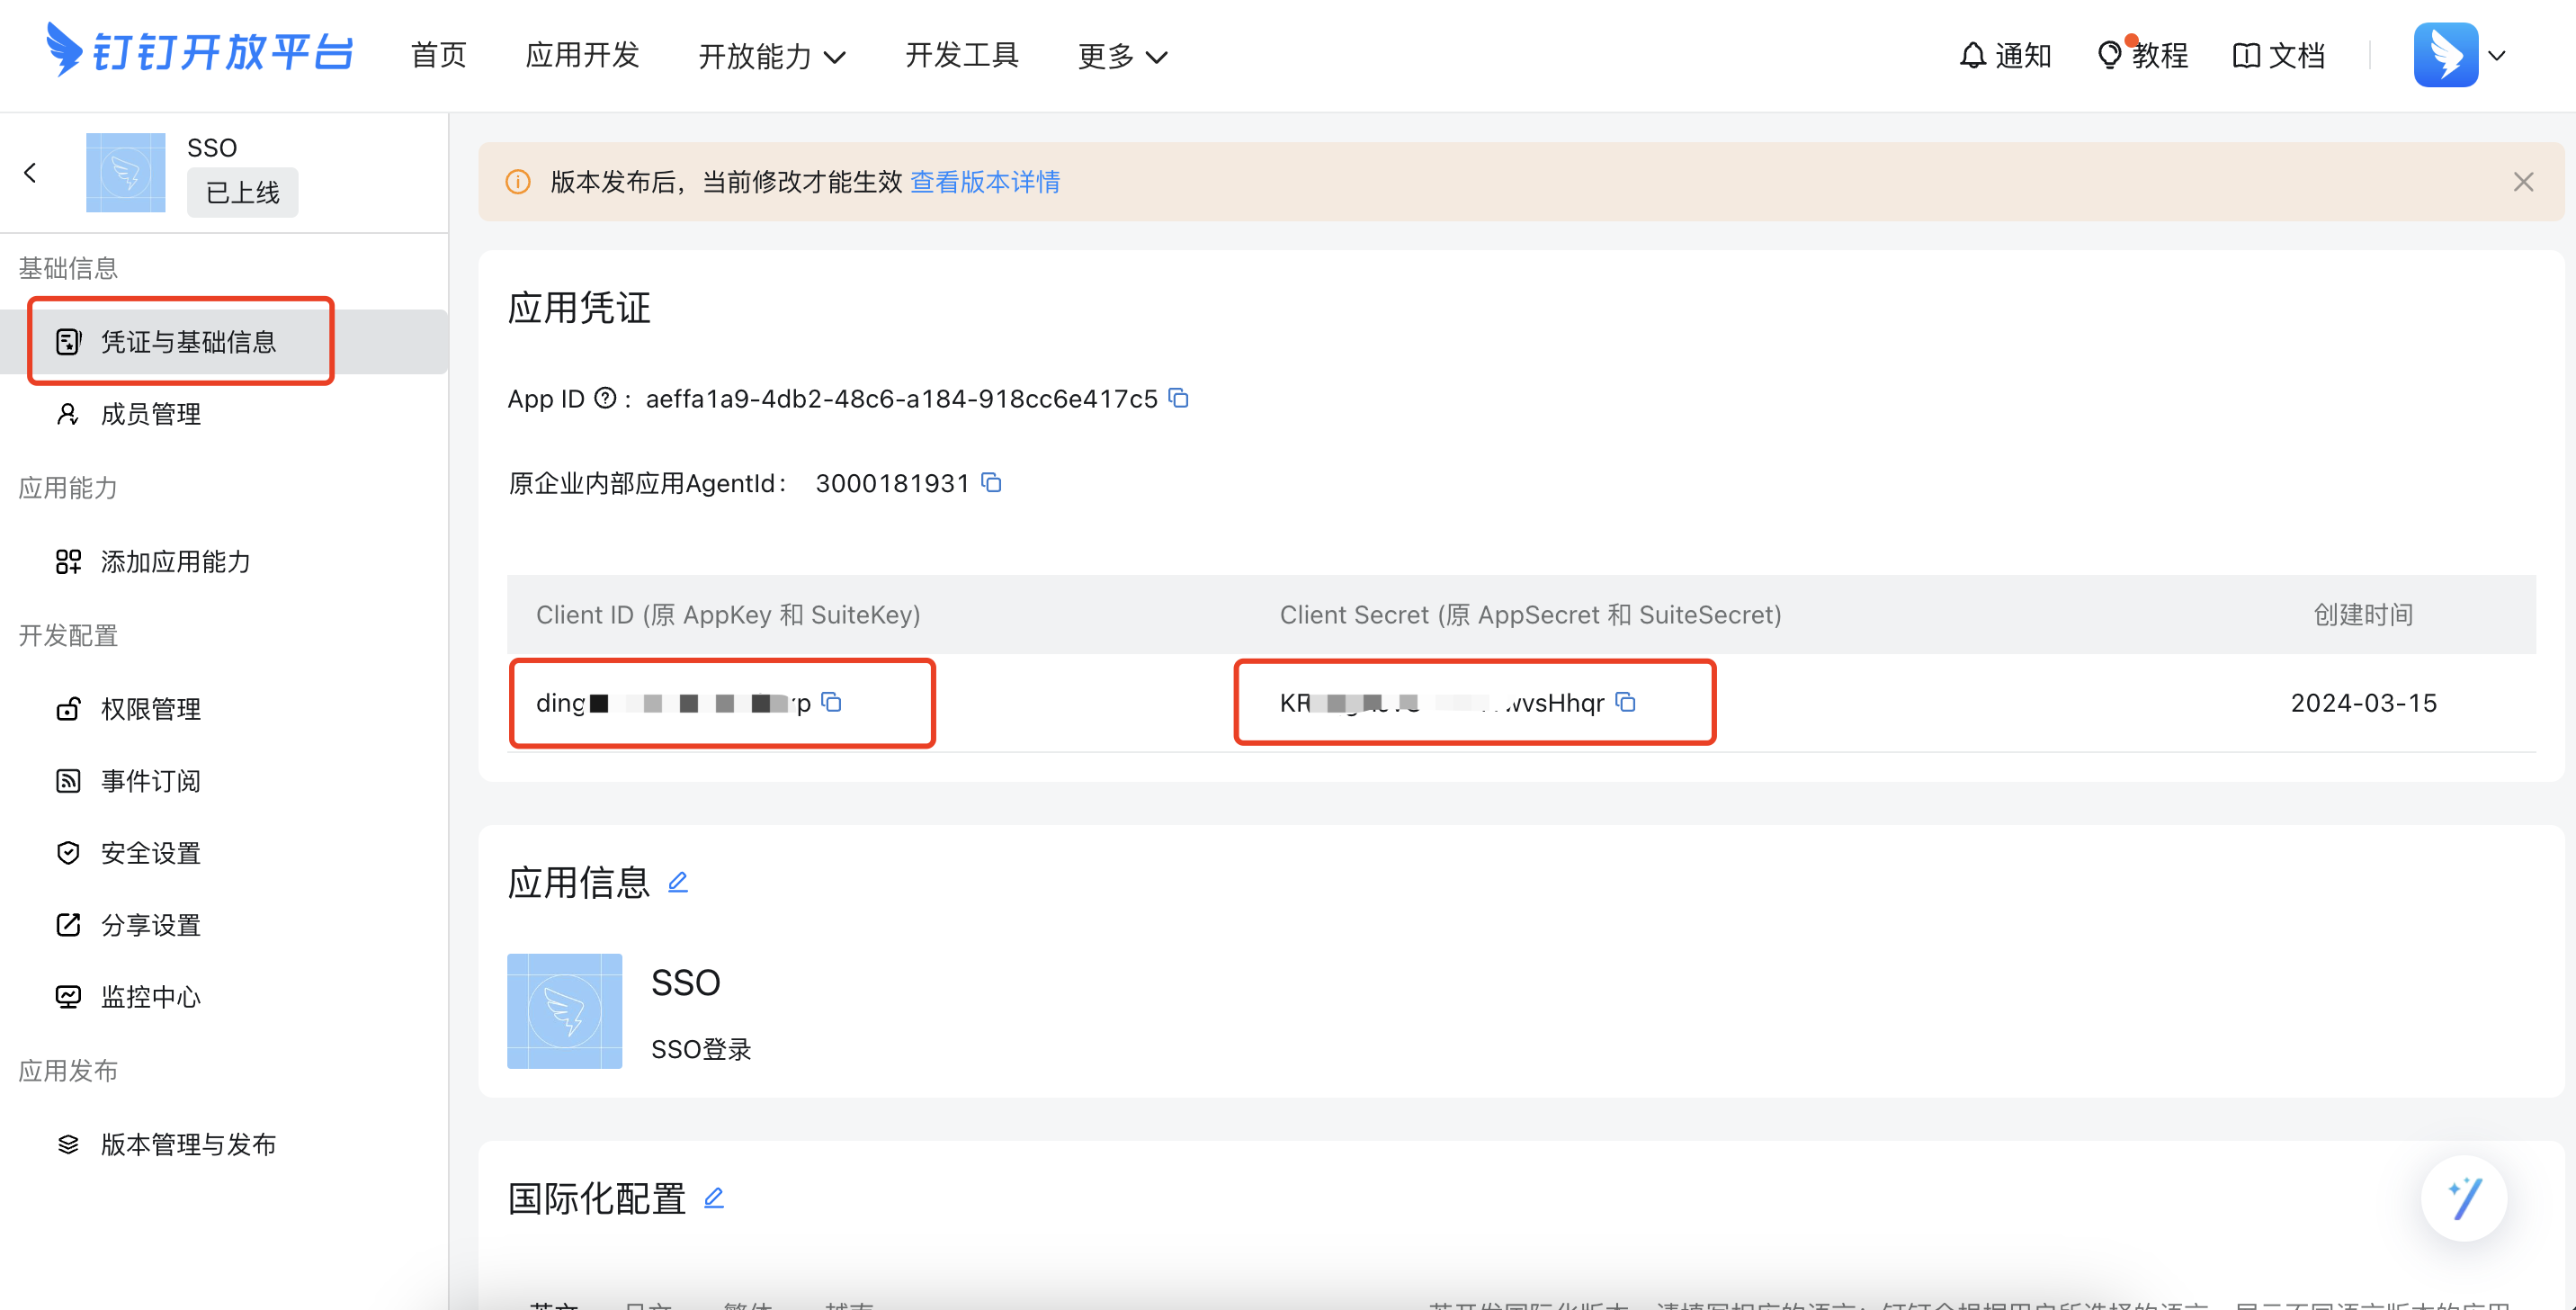The height and width of the screenshot is (1310, 2576).
Task: Click the Client ID column header
Action: pos(728,615)
